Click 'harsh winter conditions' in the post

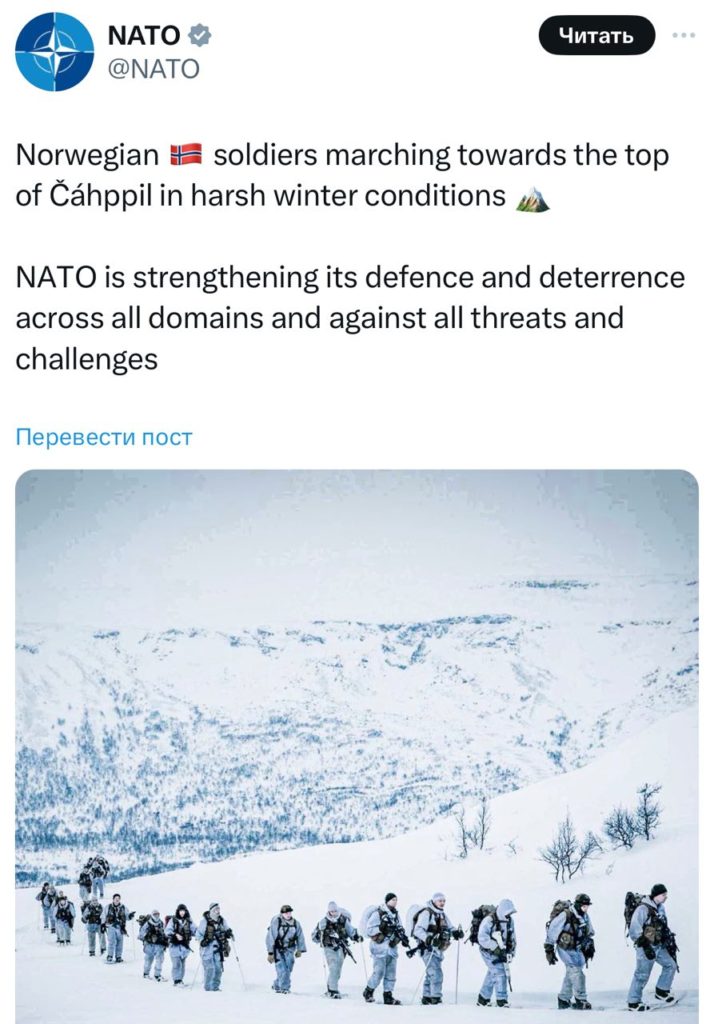[348, 196]
